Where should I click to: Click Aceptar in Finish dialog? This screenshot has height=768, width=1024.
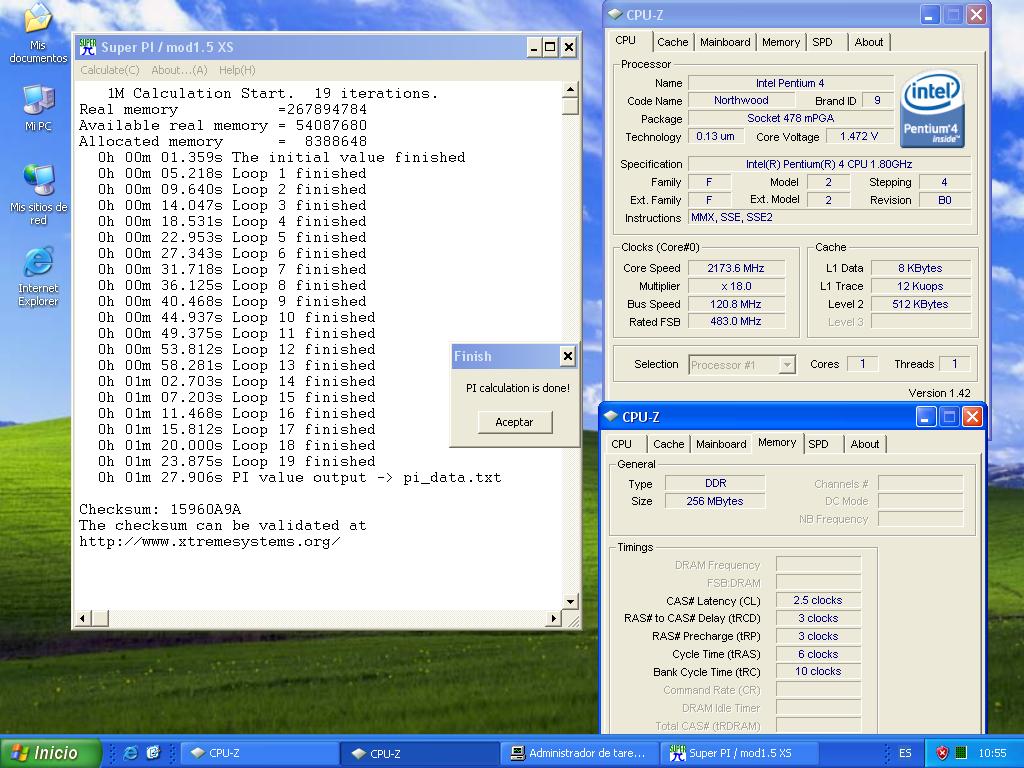[515, 422]
